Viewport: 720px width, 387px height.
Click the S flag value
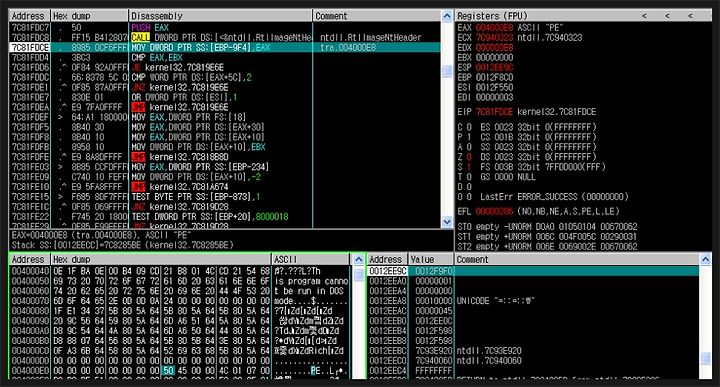coord(469,167)
